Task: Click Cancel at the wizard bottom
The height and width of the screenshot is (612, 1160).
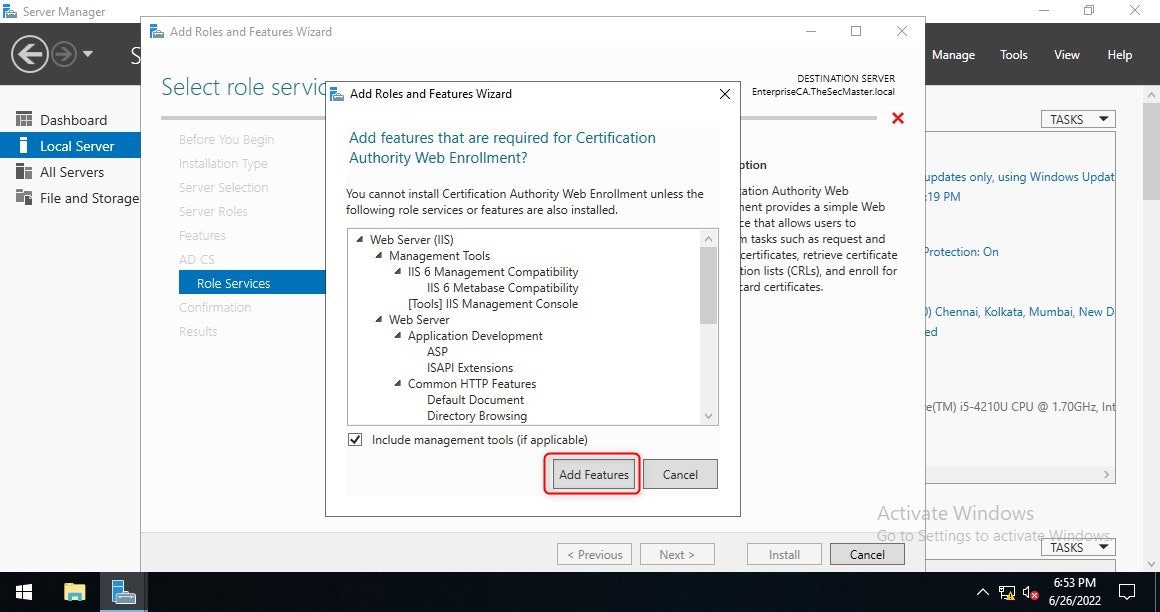Action: (x=867, y=554)
